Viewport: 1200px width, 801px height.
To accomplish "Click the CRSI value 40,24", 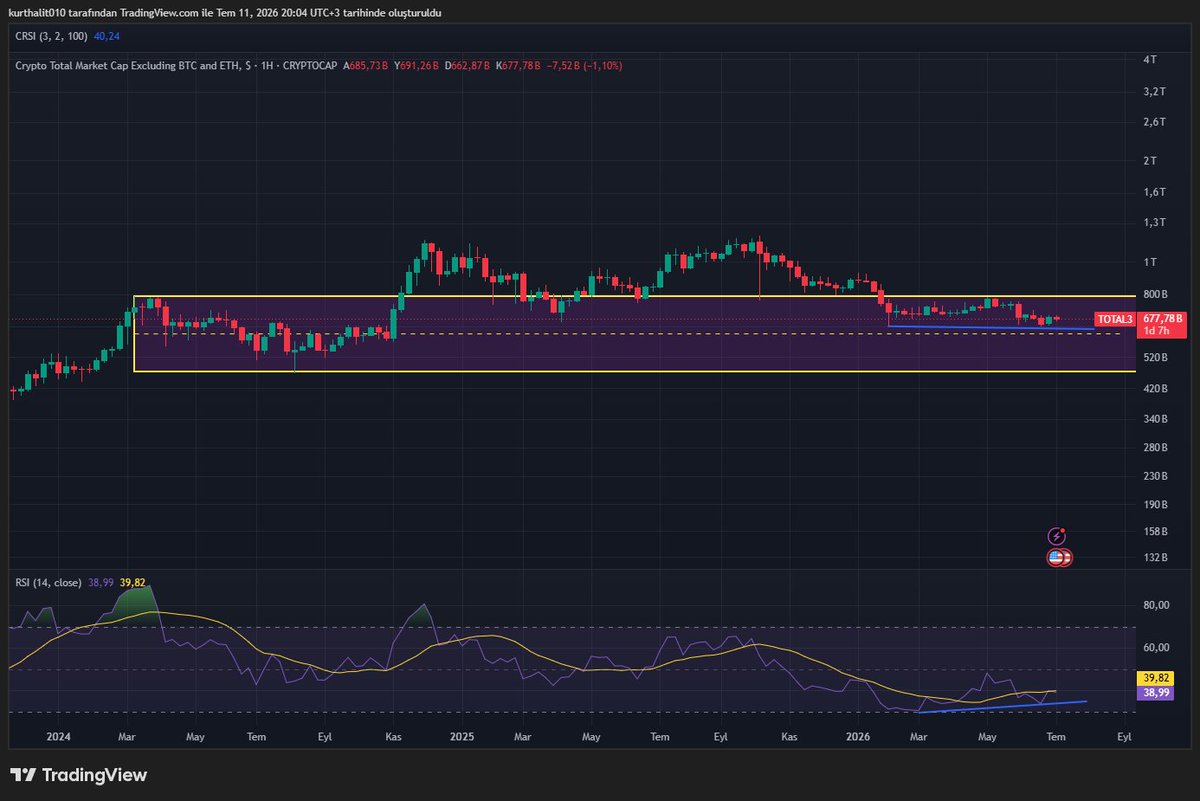I will point(106,35).
